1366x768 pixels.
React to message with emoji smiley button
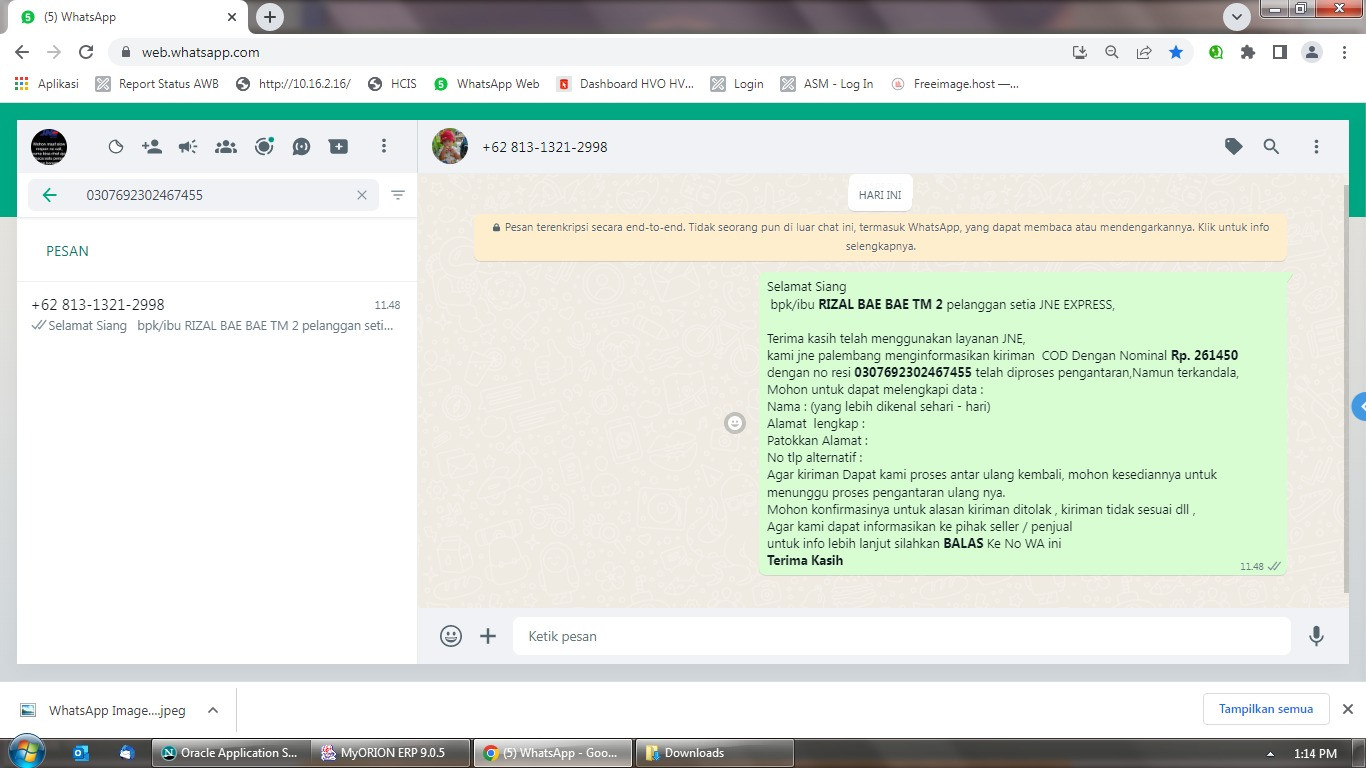pos(735,423)
